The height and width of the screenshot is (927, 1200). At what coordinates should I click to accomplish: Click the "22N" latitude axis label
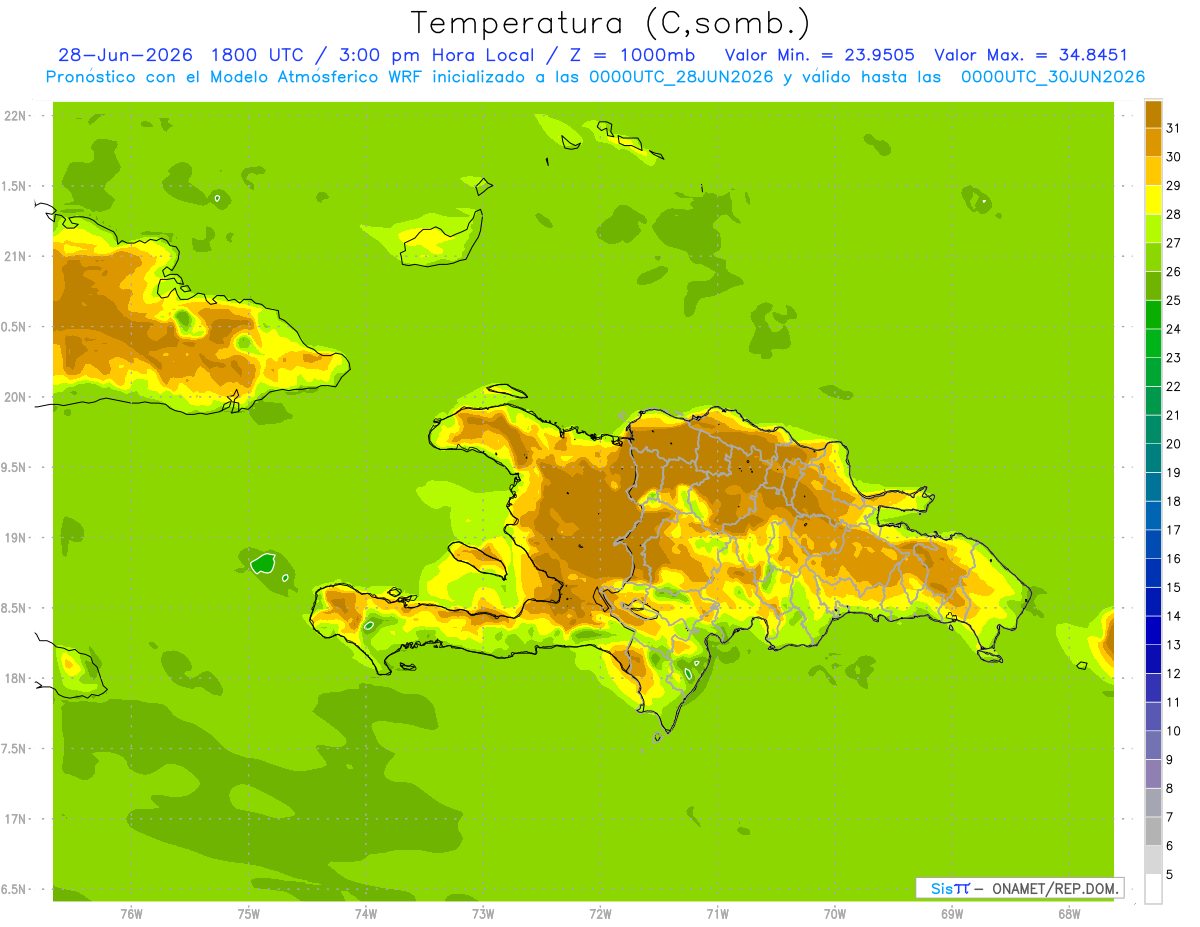tap(15, 116)
